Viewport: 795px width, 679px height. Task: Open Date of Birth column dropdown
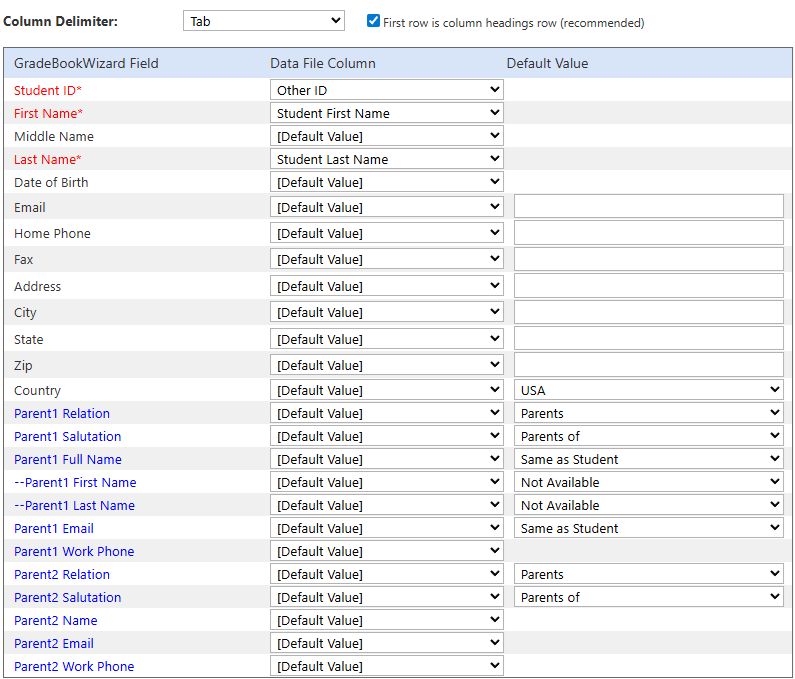point(386,182)
